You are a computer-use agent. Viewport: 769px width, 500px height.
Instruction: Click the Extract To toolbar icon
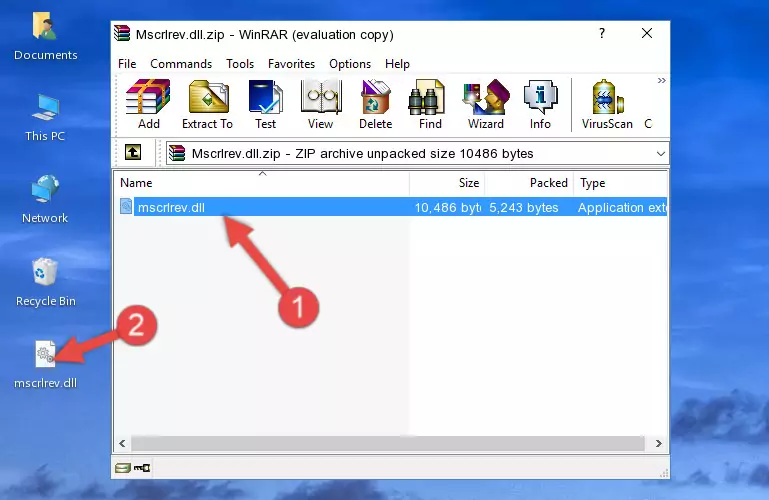[x=207, y=104]
